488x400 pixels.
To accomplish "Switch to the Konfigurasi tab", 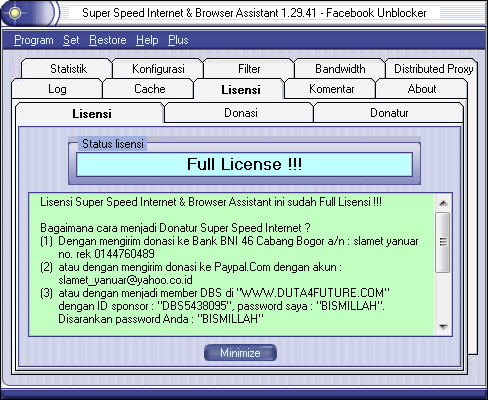I will 158,69.
